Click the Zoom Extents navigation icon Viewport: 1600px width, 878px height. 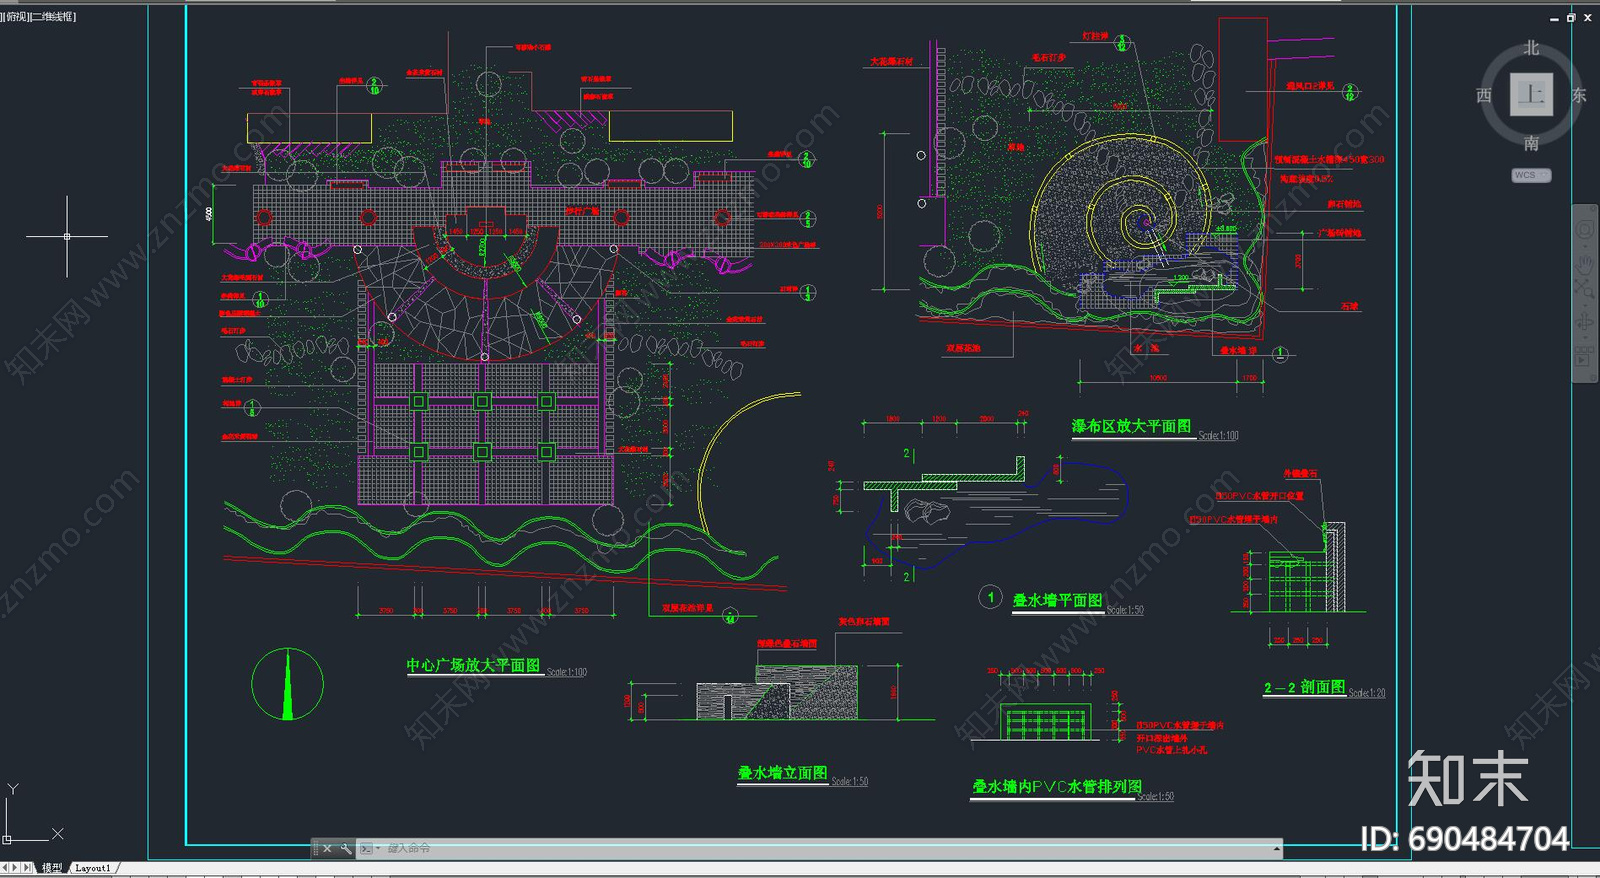[1585, 289]
